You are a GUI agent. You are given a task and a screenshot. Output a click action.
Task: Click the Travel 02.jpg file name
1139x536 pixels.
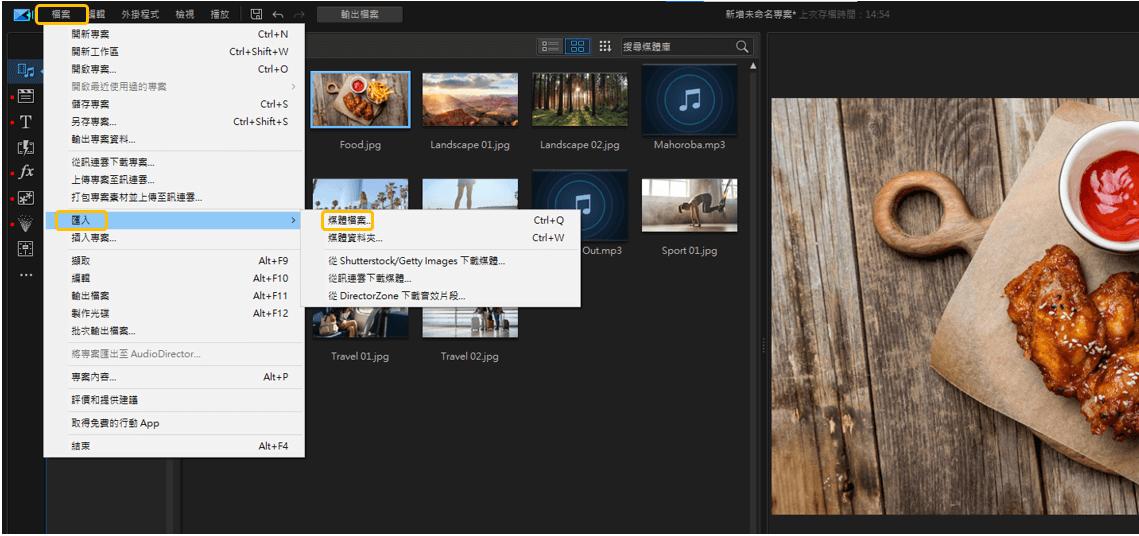470,357
